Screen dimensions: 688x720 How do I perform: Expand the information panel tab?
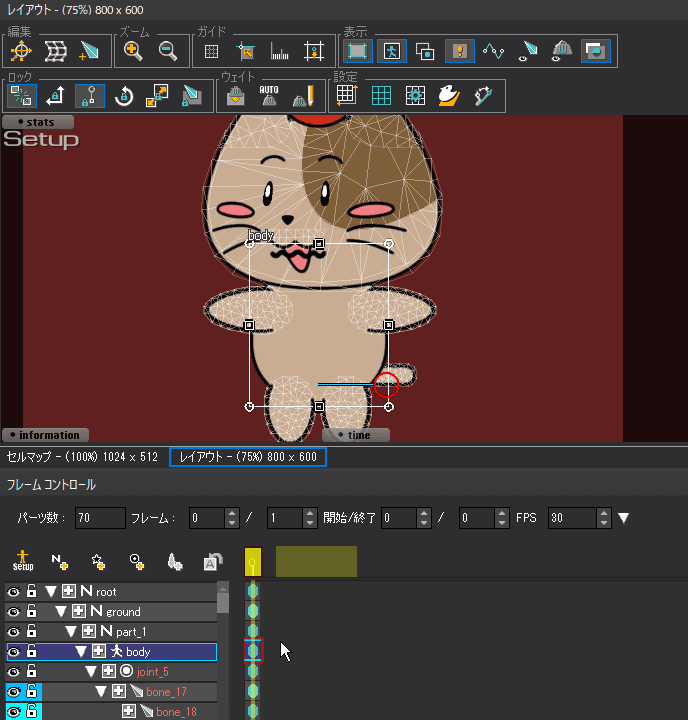pyautogui.click(x=45, y=435)
